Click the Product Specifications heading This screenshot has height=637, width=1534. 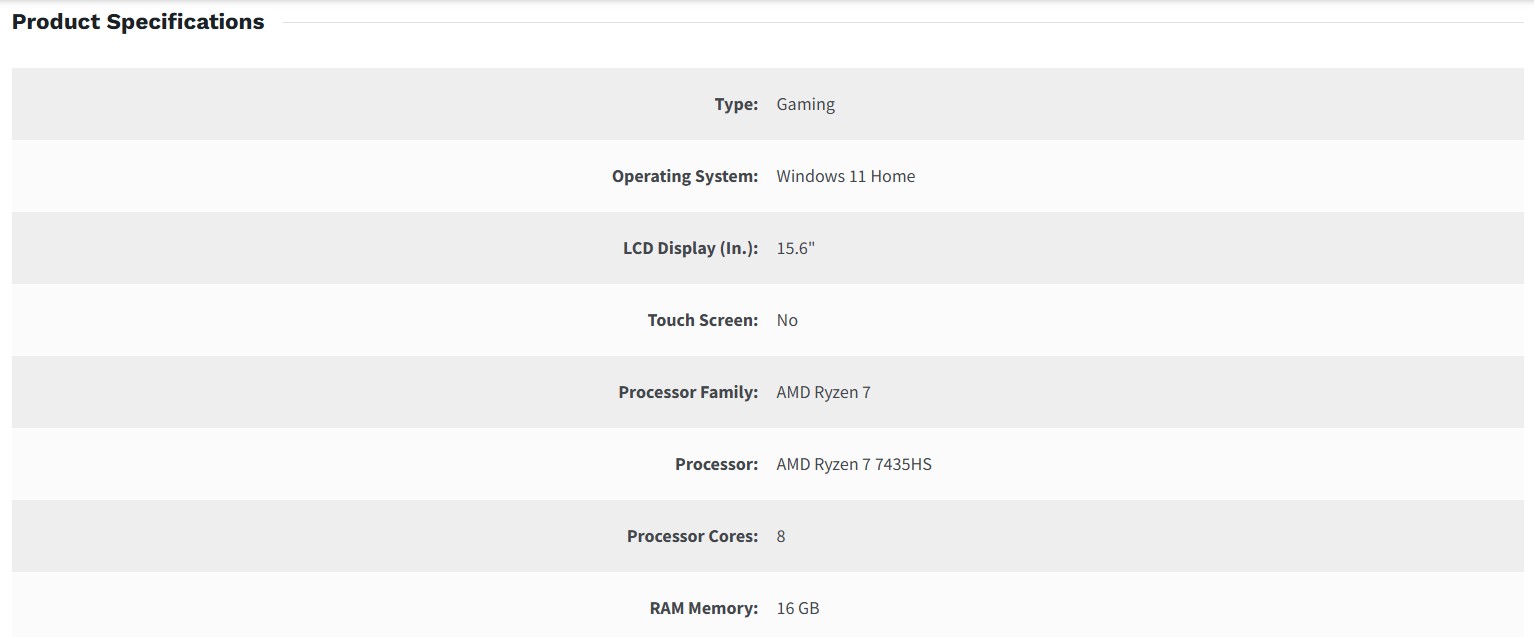138,22
